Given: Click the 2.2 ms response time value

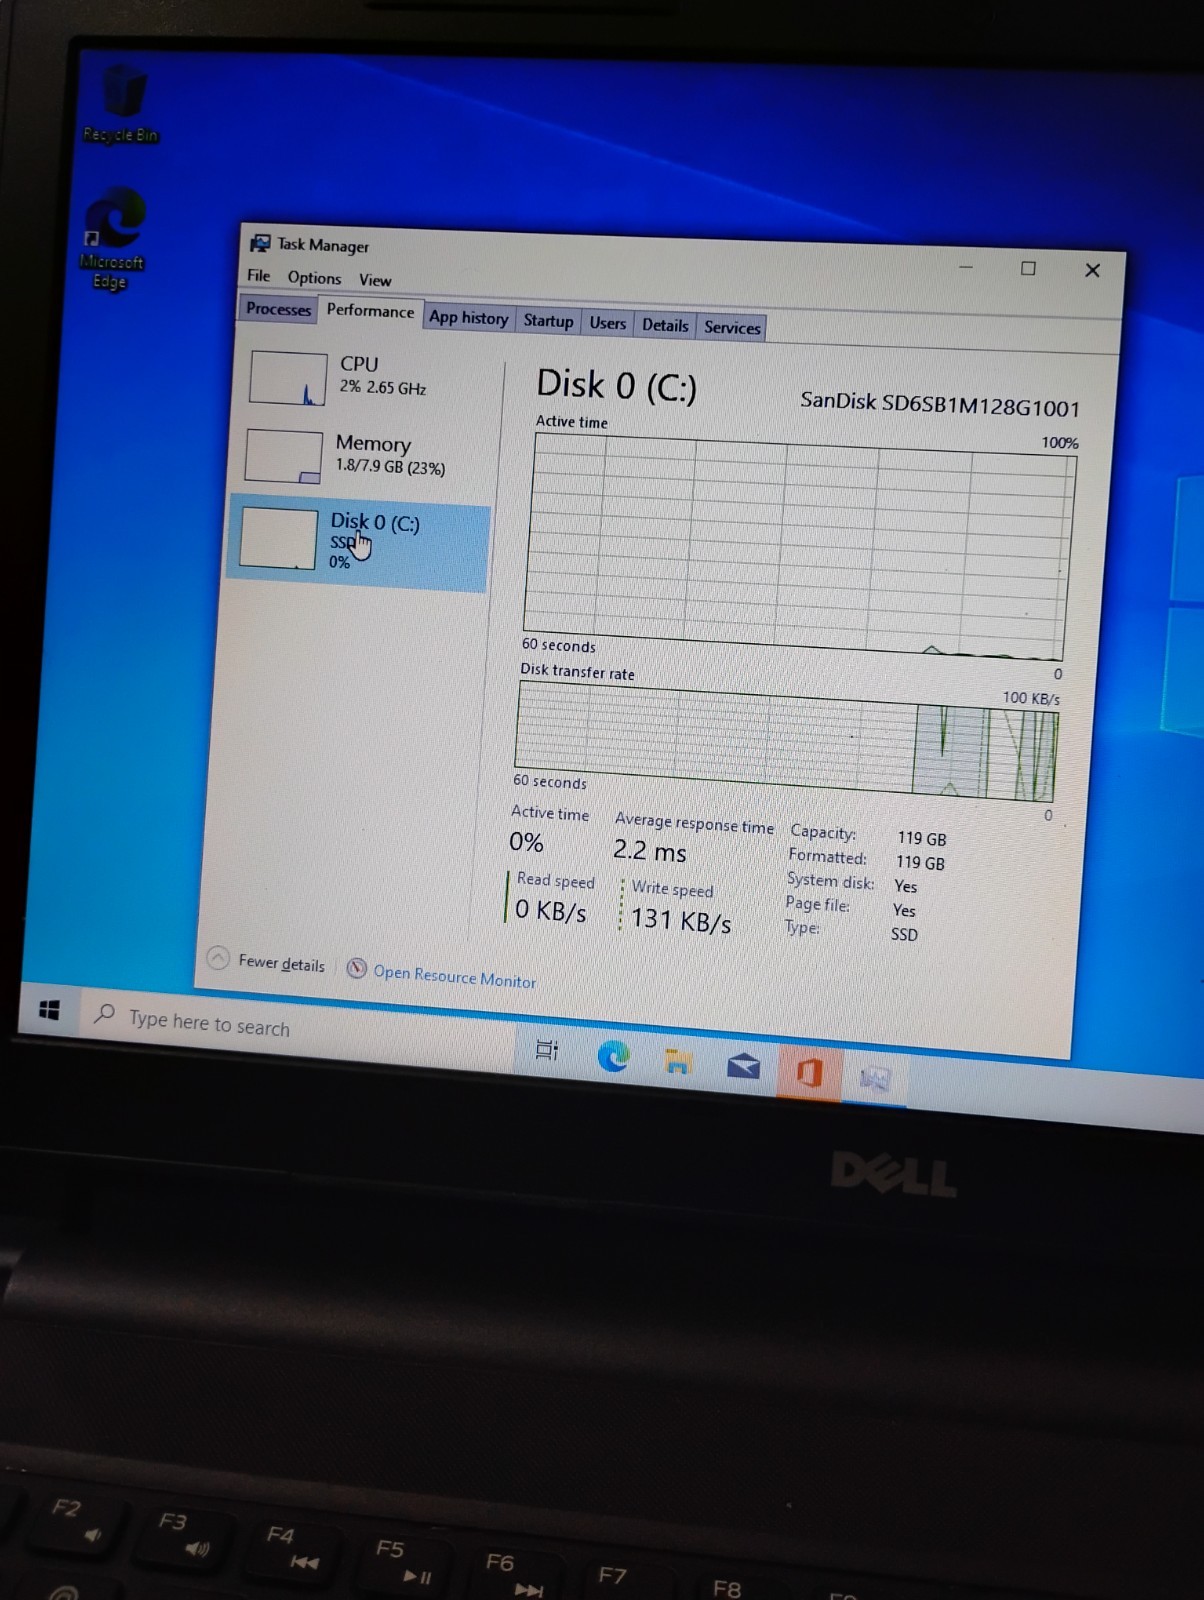Looking at the screenshot, I should (650, 850).
